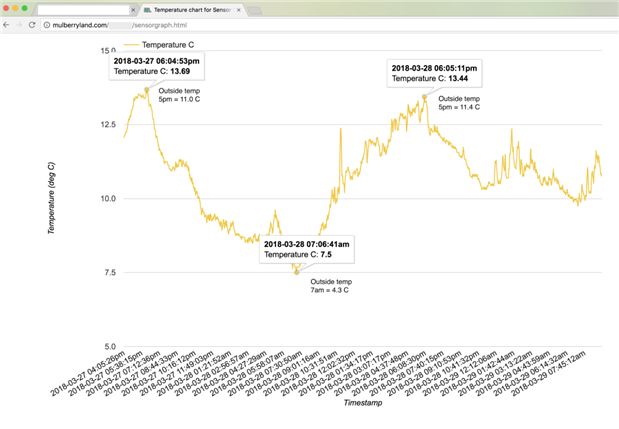Select the 13.69 peak data point marker

[x=147, y=90]
